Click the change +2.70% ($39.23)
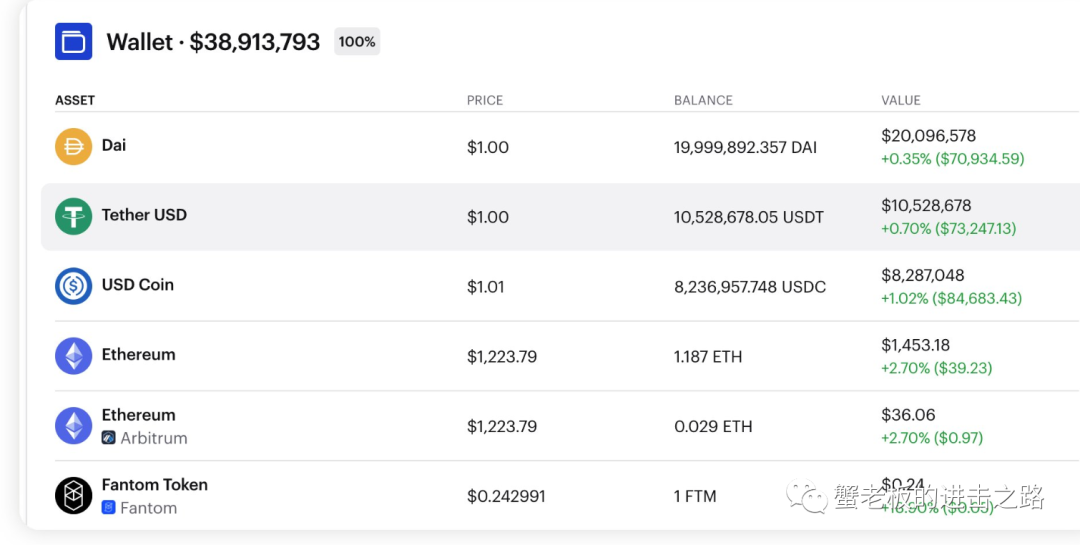The height and width of the screenshot is (545, 1080). click(937, 369)
